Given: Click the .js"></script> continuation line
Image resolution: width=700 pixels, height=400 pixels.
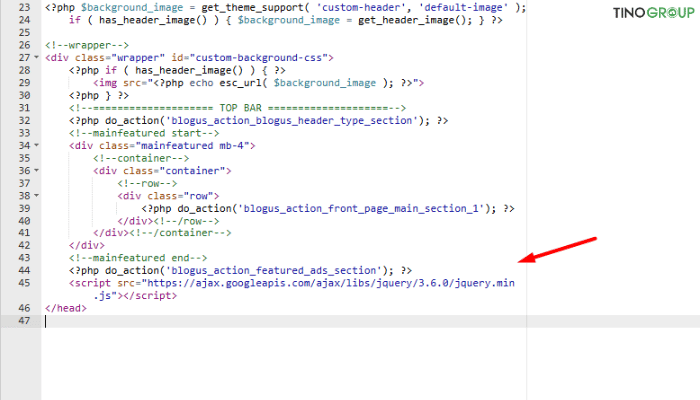Looking at the screenshot, I should tap(135, 296).
